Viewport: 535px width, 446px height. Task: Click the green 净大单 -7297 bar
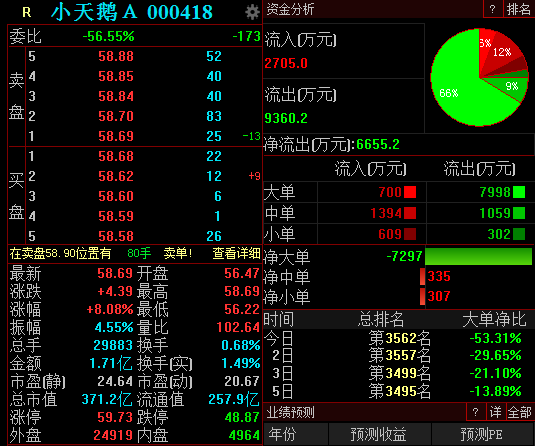click(x=478, y=256)
